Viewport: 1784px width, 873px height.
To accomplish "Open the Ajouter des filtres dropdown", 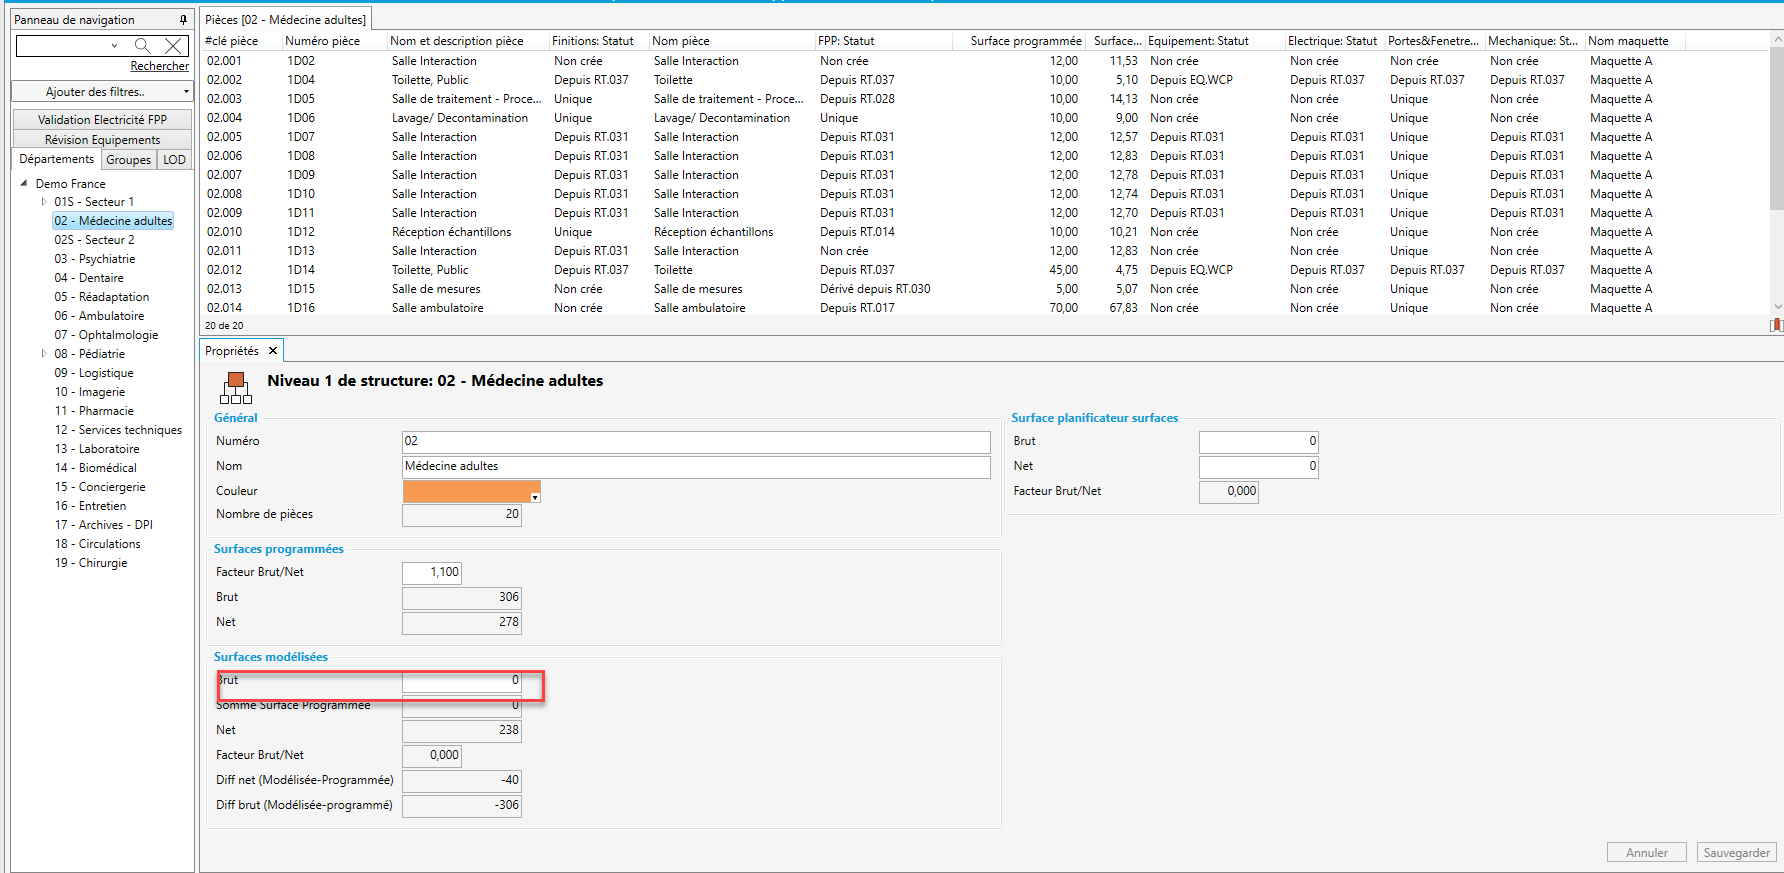I will (x=102, y=92).
